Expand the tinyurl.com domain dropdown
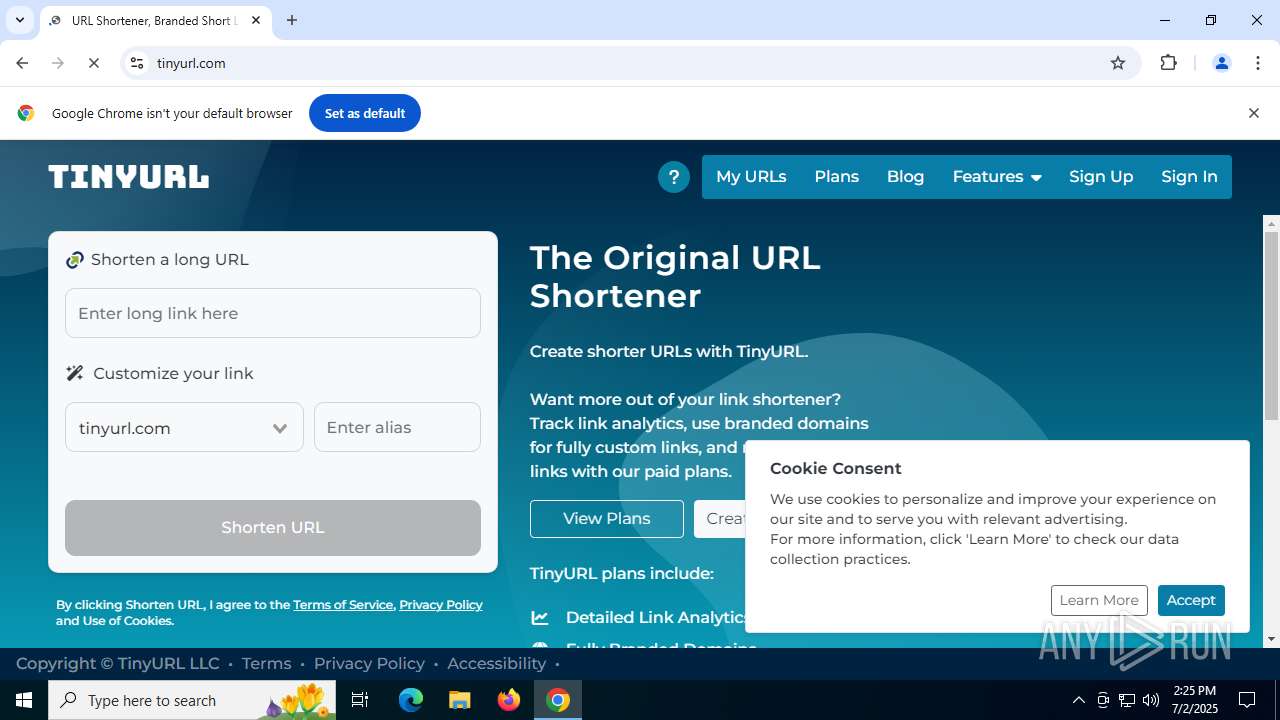The width and height of the screenshot is (1280, 720). coord(184,428)
